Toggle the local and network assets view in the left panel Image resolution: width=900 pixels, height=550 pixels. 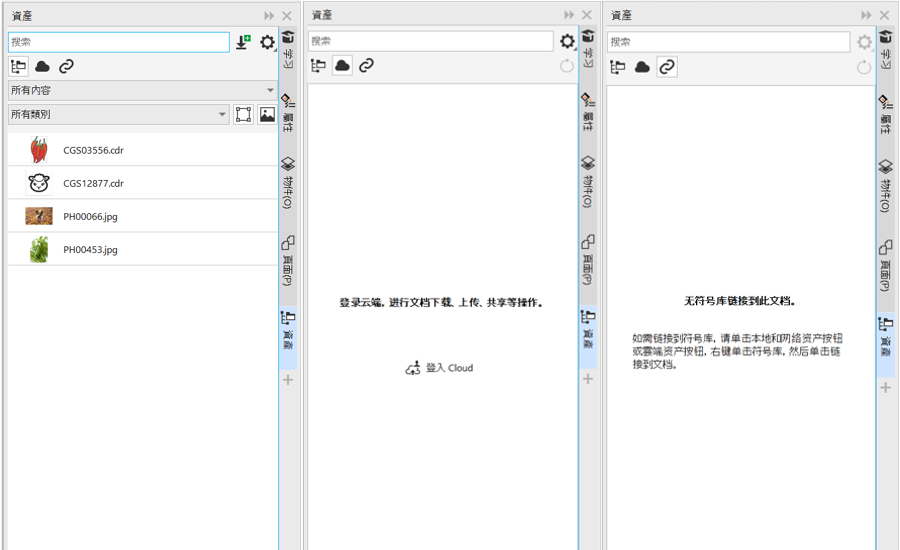pos(18,67)
